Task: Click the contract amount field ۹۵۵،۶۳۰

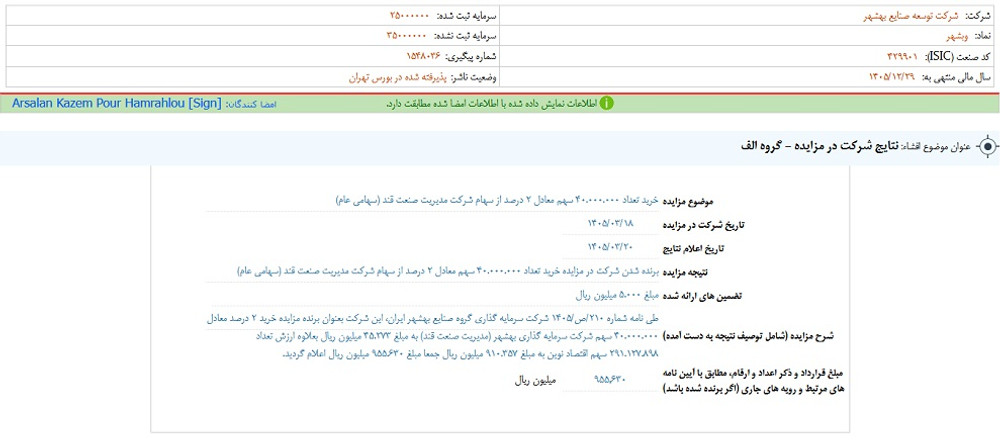Action: click(x=610, y=379)
